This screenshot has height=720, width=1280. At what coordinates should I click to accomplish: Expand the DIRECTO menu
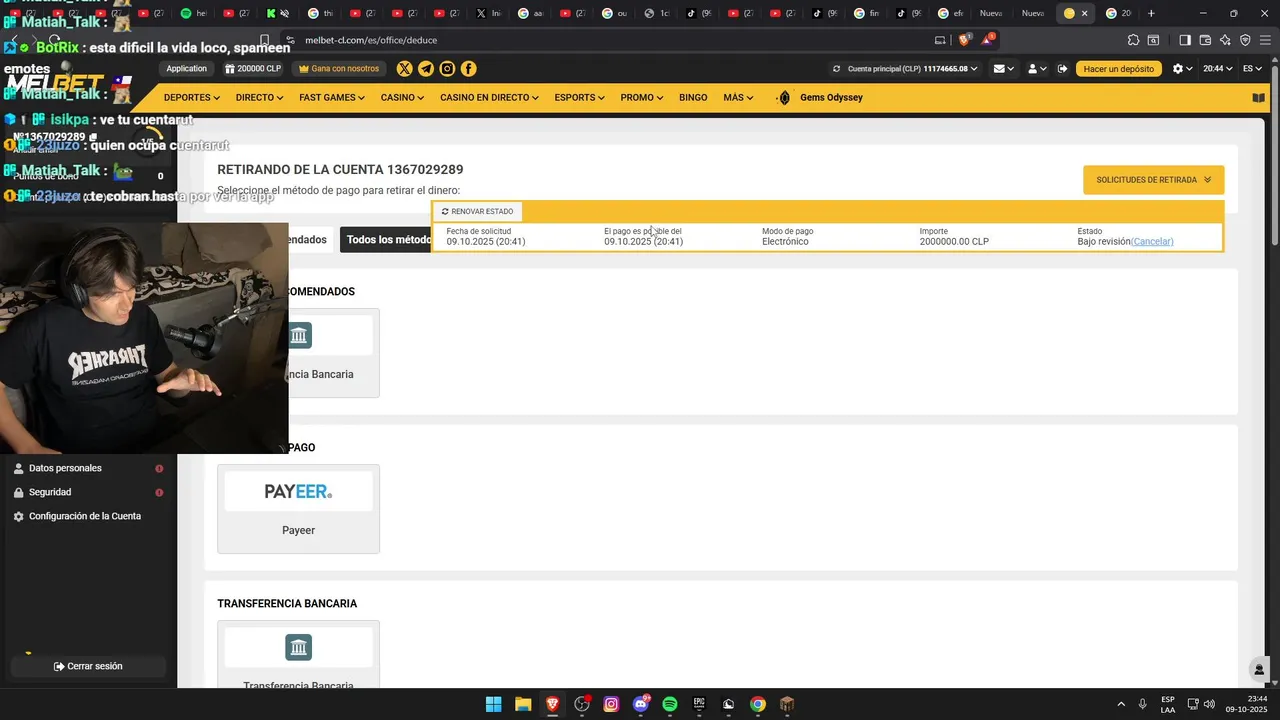click(260, 98)
